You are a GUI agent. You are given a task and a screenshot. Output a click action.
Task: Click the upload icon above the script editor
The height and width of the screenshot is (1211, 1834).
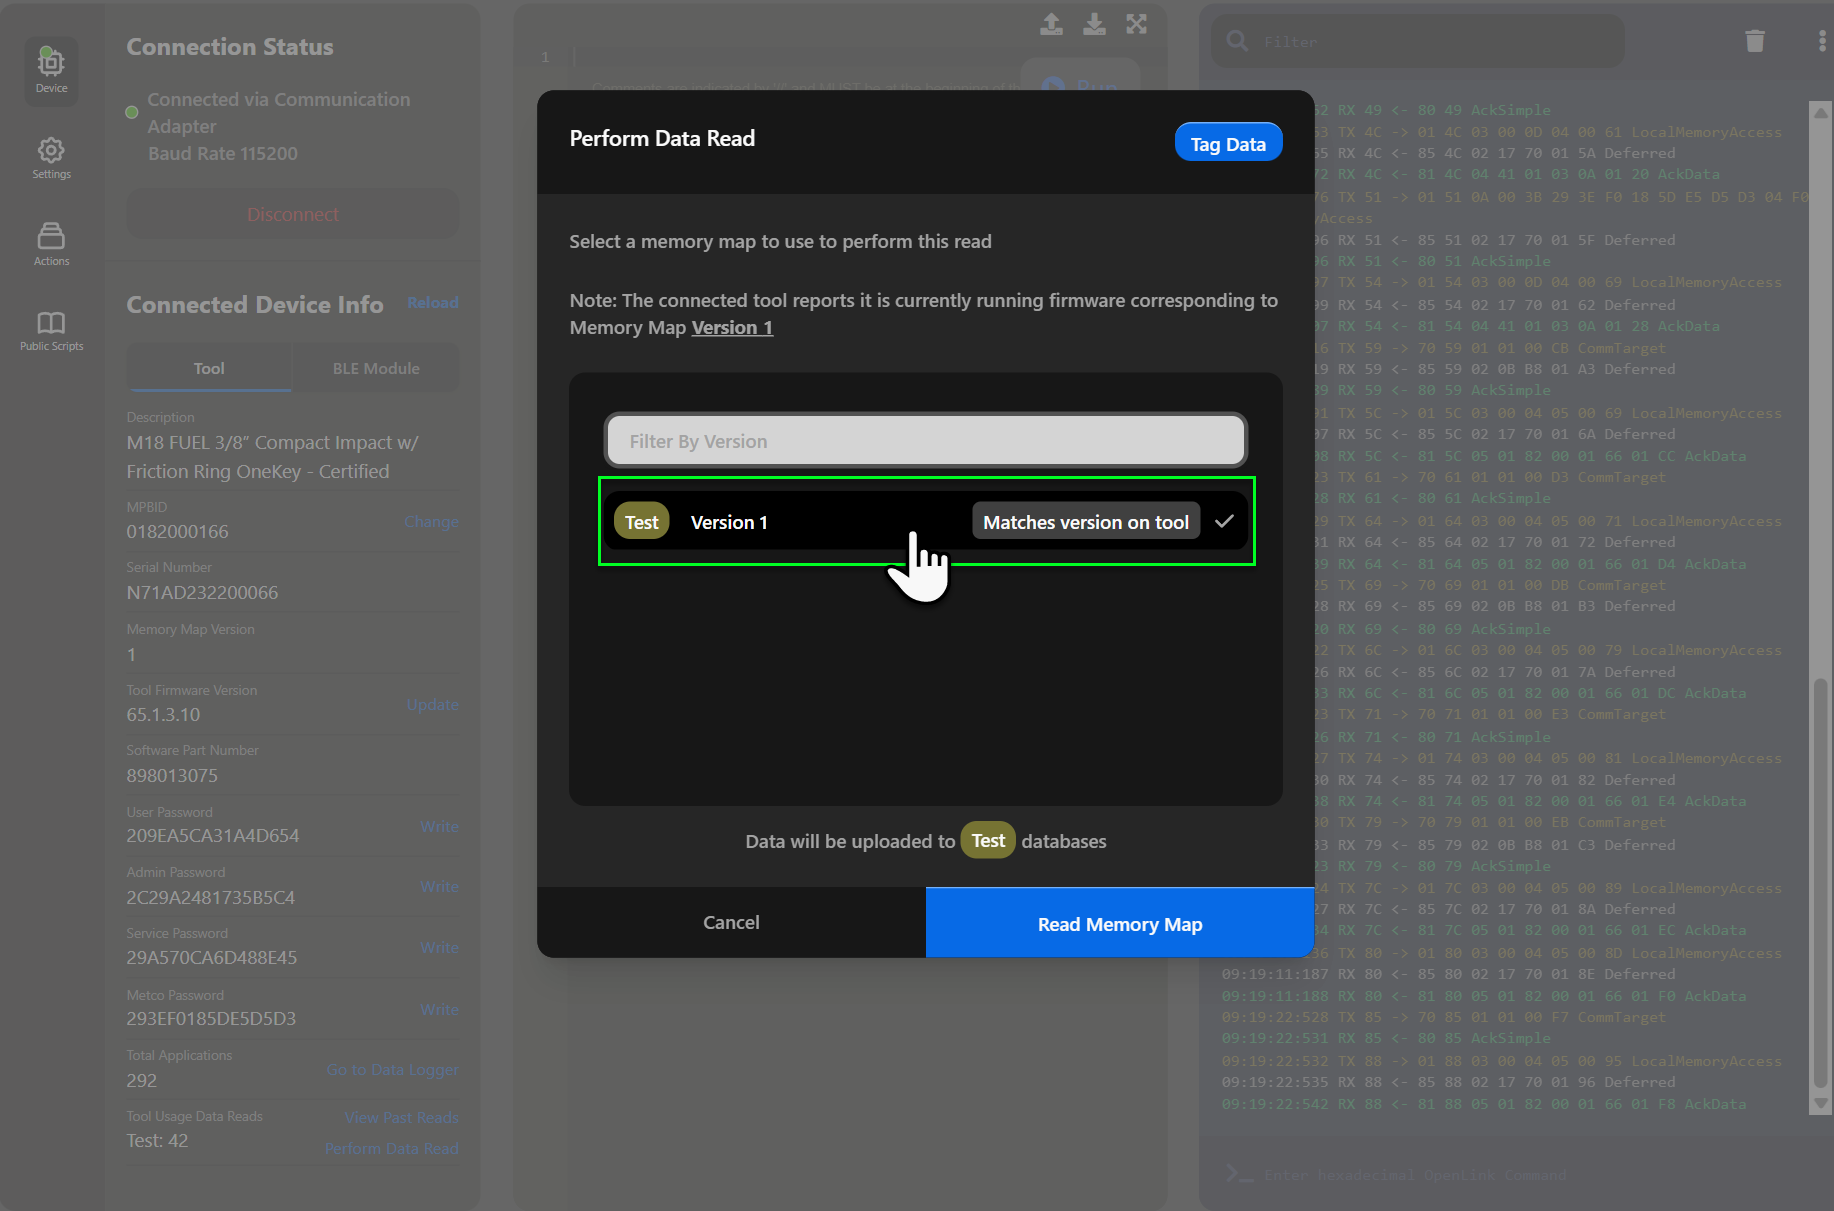coord(1051,24)
